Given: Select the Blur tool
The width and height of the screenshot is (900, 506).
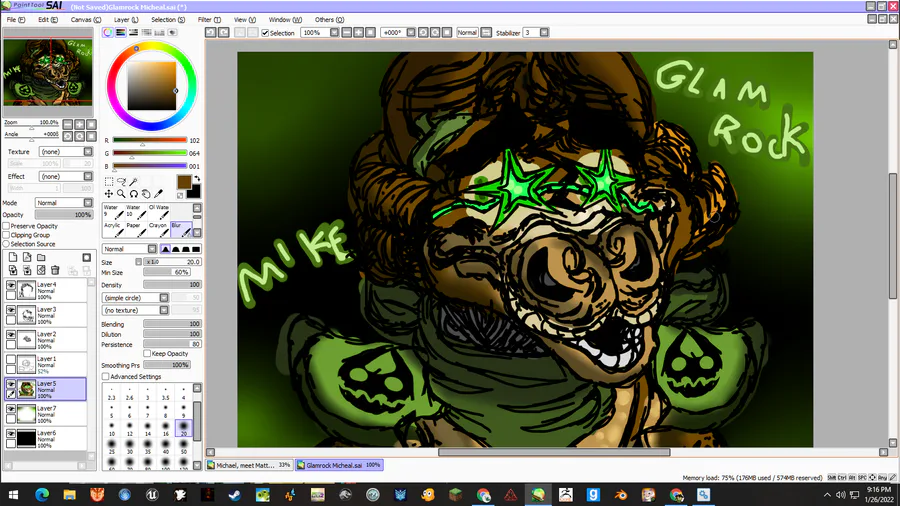Looking at the screenshot, I should point(181,229).
